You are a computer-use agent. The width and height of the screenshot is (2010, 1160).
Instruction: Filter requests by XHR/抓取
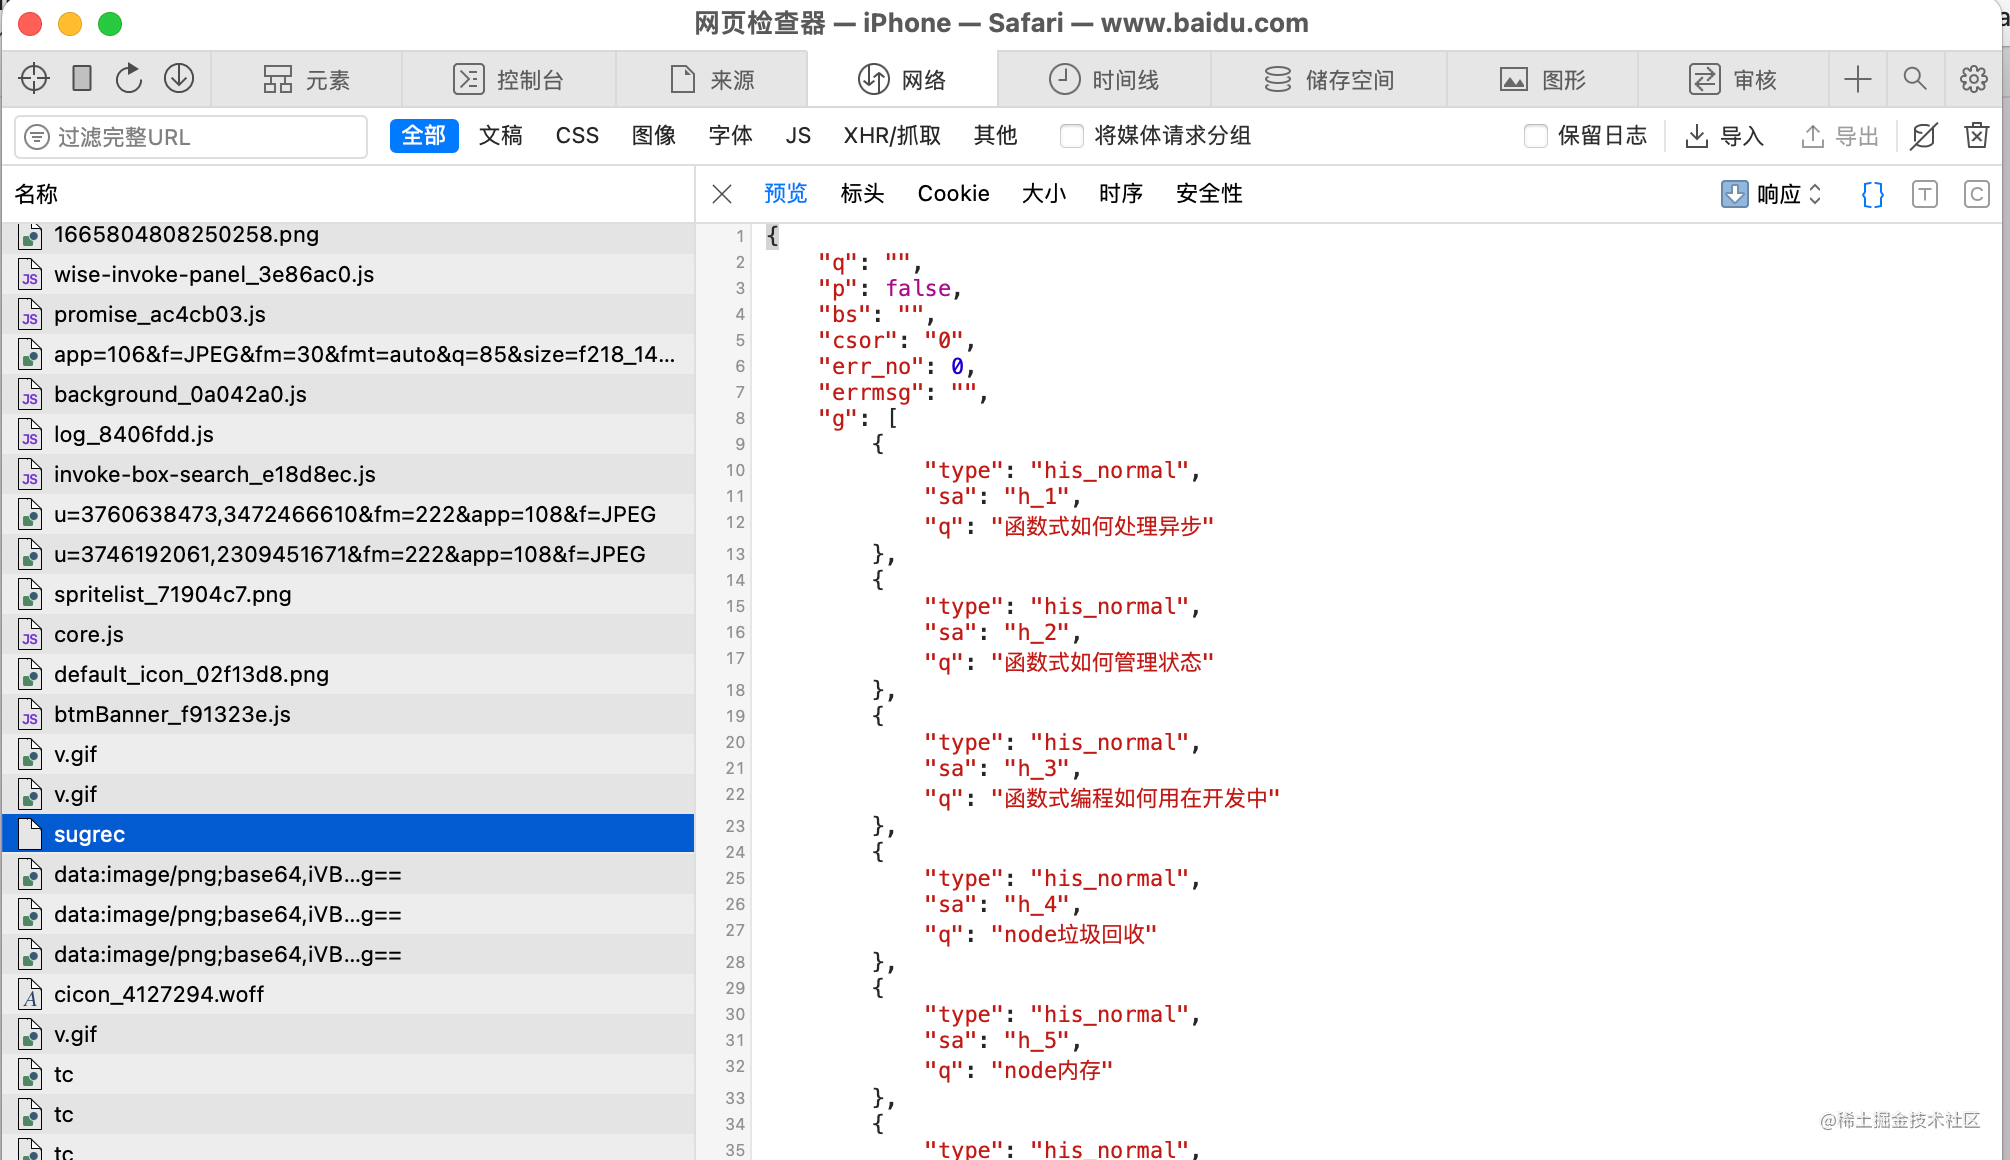[x=892, y=136]
